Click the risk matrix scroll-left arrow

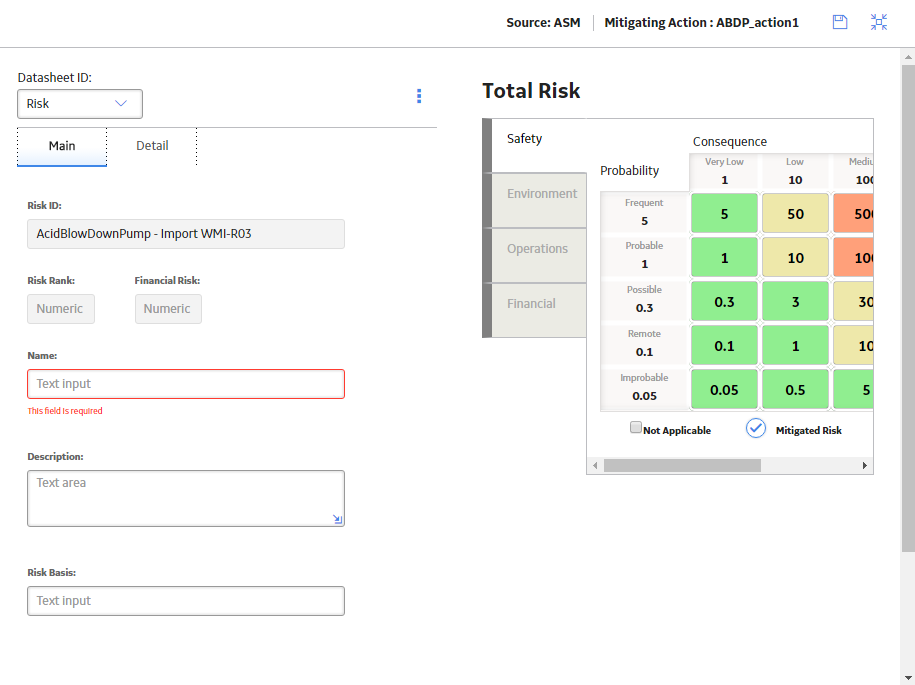tap(595, 466)
